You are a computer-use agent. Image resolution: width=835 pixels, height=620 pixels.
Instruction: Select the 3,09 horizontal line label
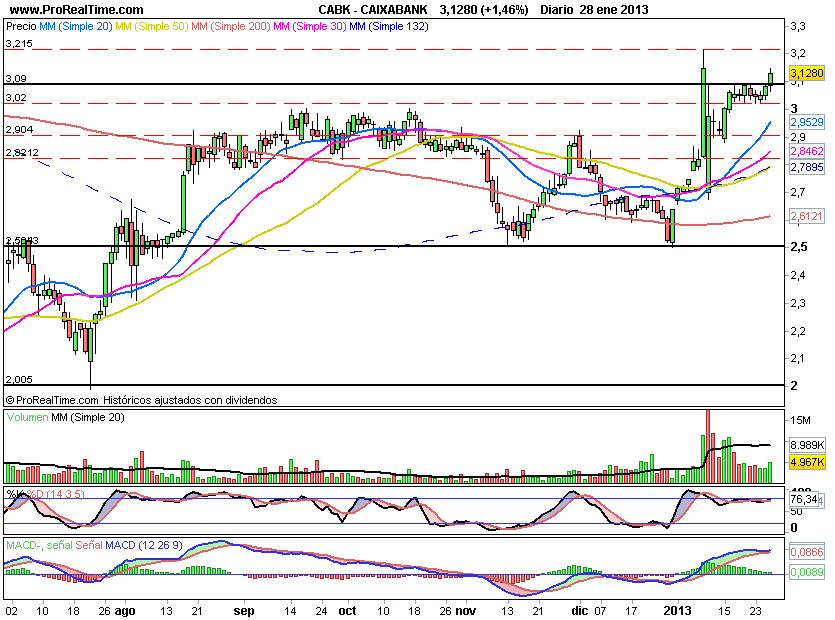15,78
